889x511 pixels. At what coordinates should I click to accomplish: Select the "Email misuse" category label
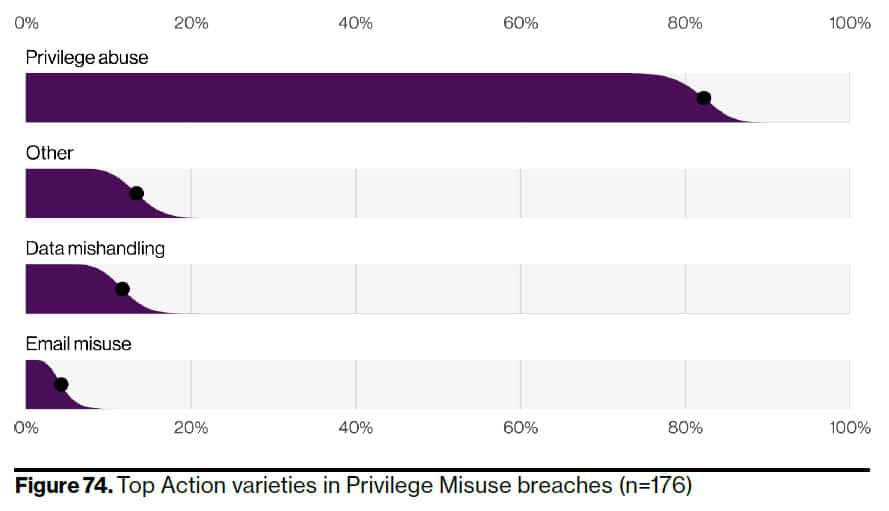click(79, 344)
